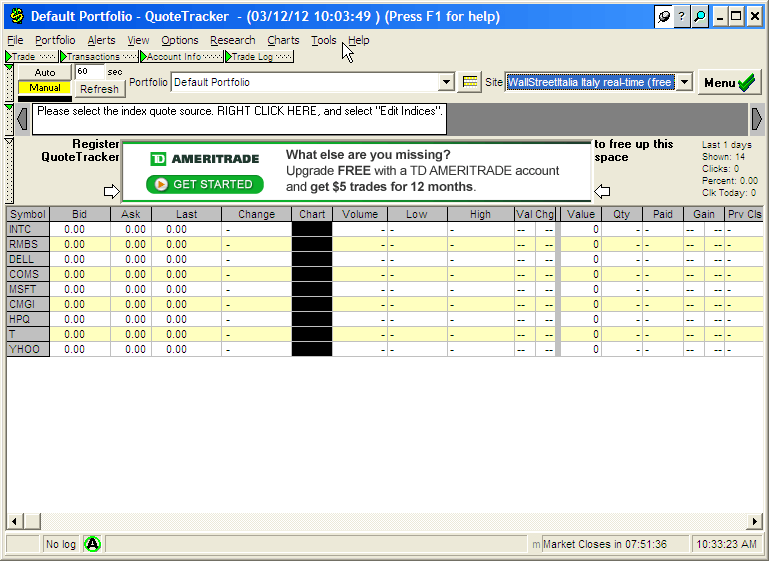Click the refresh seconds input field
The height and width of the screenshot is (561, 769).
click(89, 72)
